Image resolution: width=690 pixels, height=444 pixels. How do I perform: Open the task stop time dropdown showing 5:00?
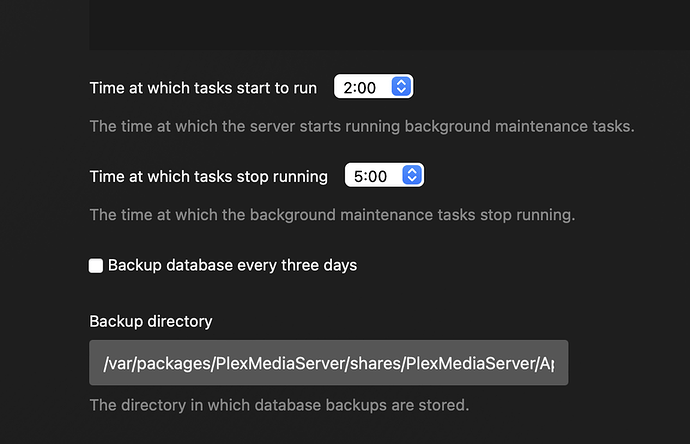click(x=384, y=176)
